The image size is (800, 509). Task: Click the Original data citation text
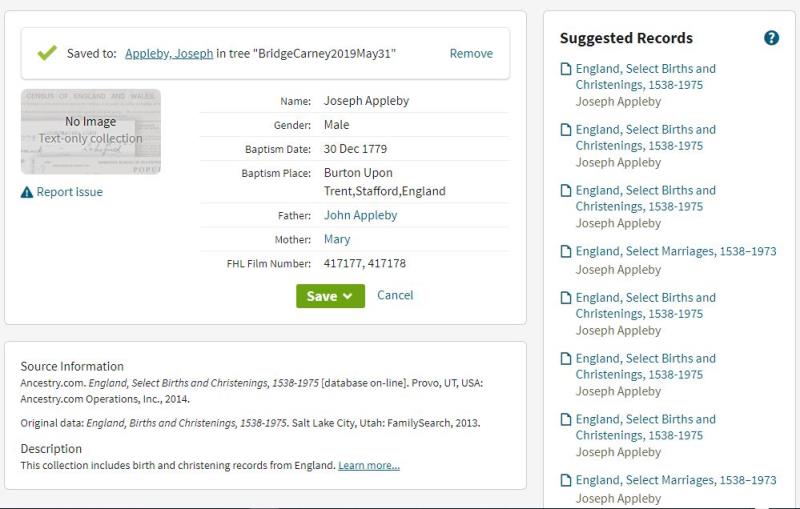pos(250,423)
